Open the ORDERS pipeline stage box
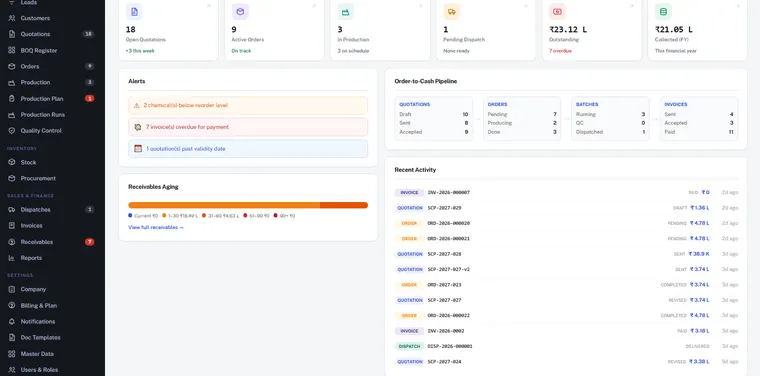This screenshot has height=376, width=760. pyautogui.click(x=522, y=119)
